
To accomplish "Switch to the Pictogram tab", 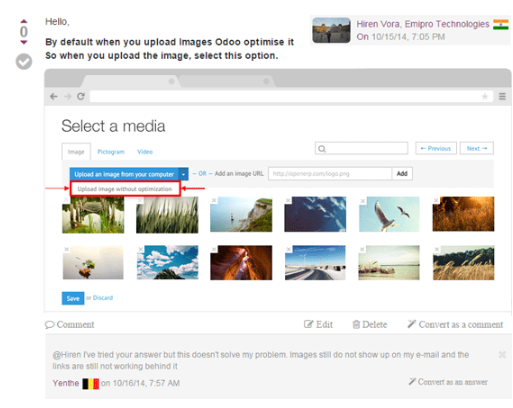I will 111,152.
